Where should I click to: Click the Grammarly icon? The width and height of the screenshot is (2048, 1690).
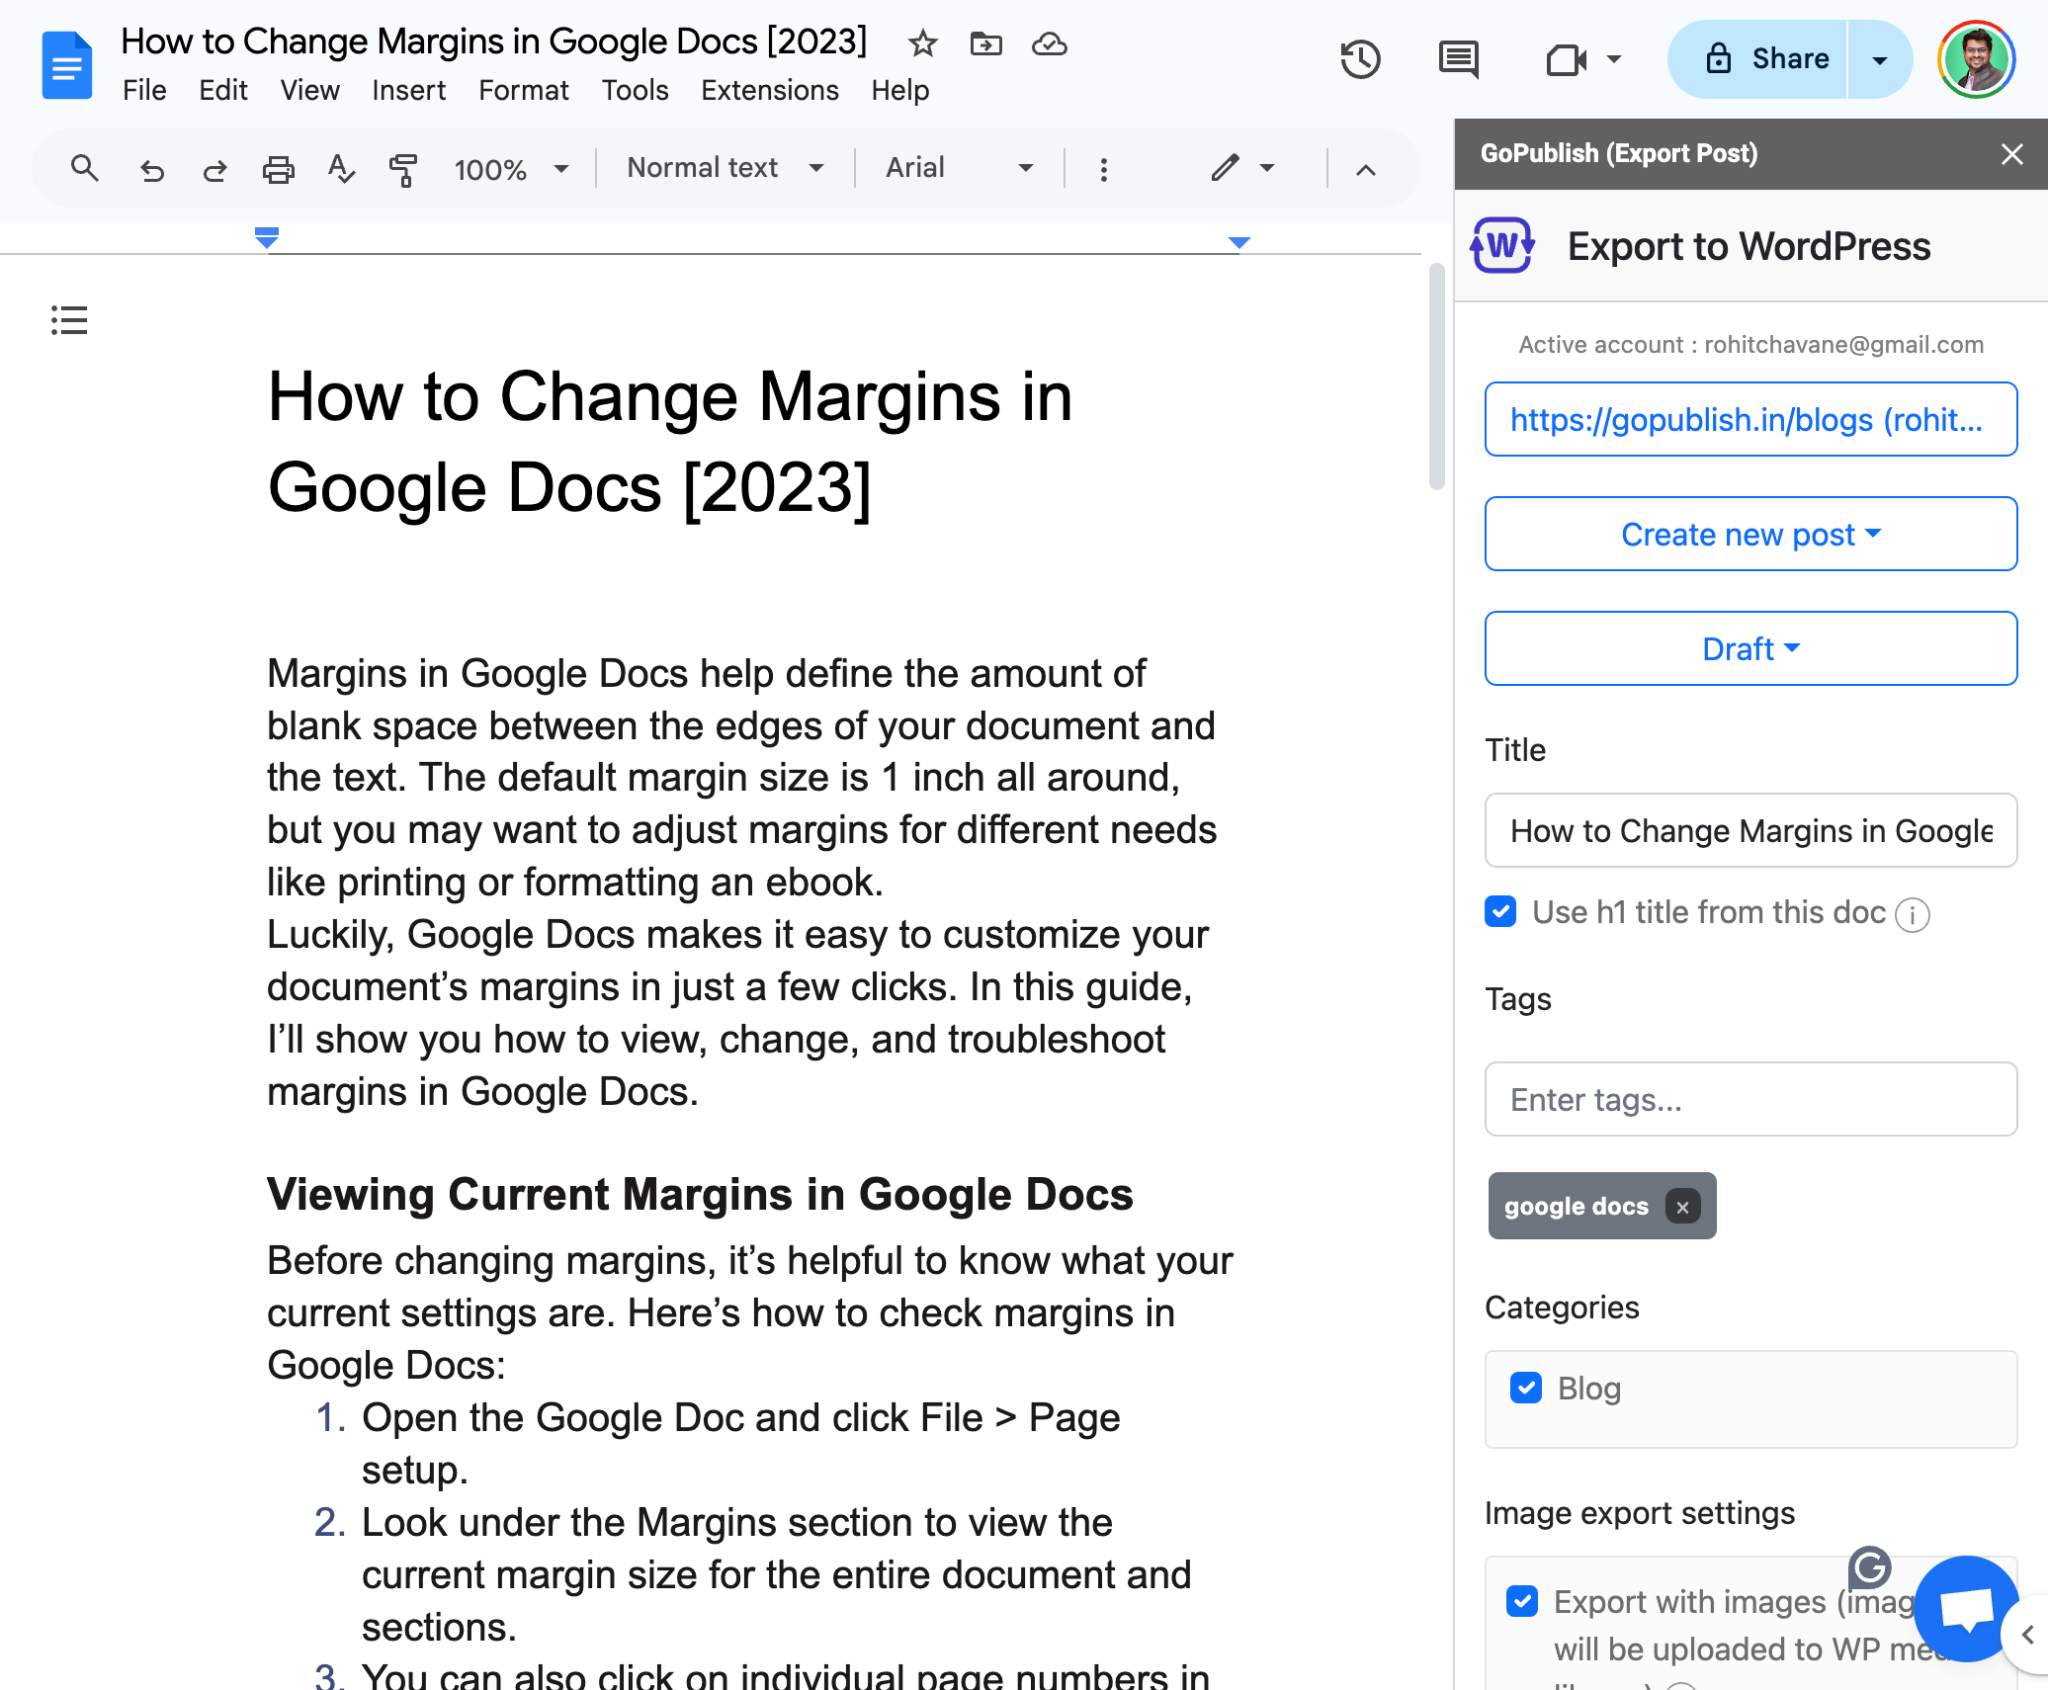point(1869,1566)
